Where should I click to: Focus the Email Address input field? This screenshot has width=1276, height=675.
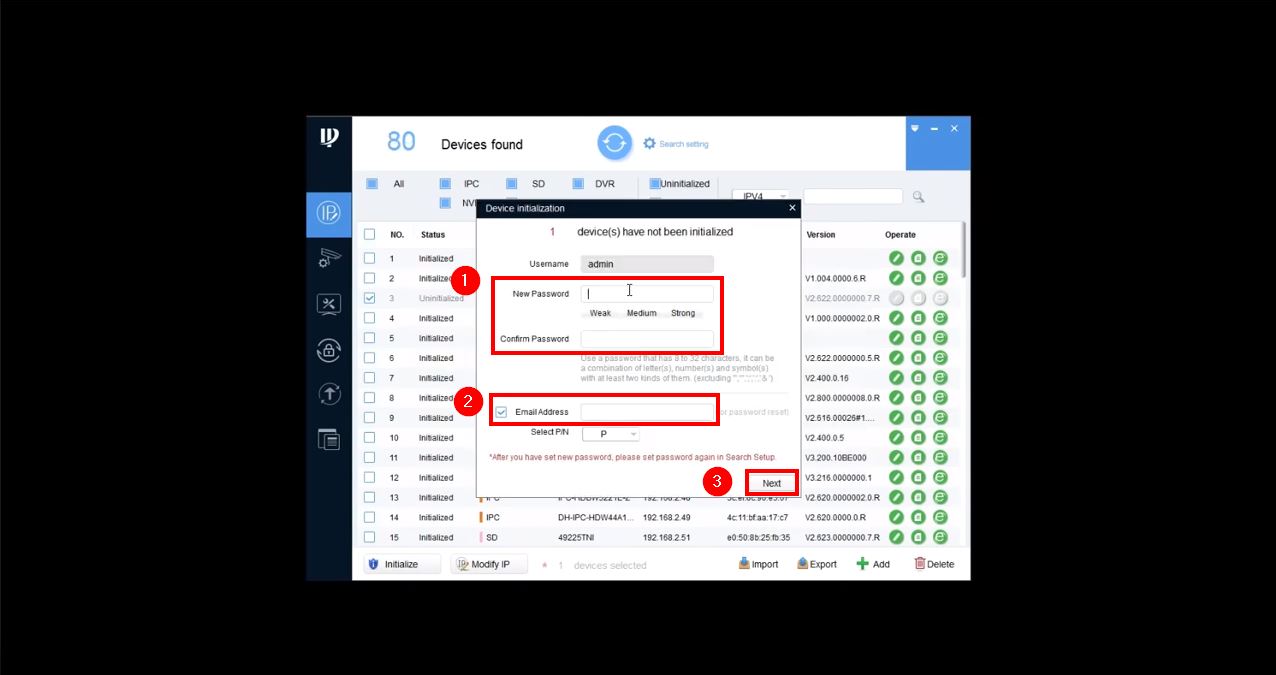(x=647, y=412)
